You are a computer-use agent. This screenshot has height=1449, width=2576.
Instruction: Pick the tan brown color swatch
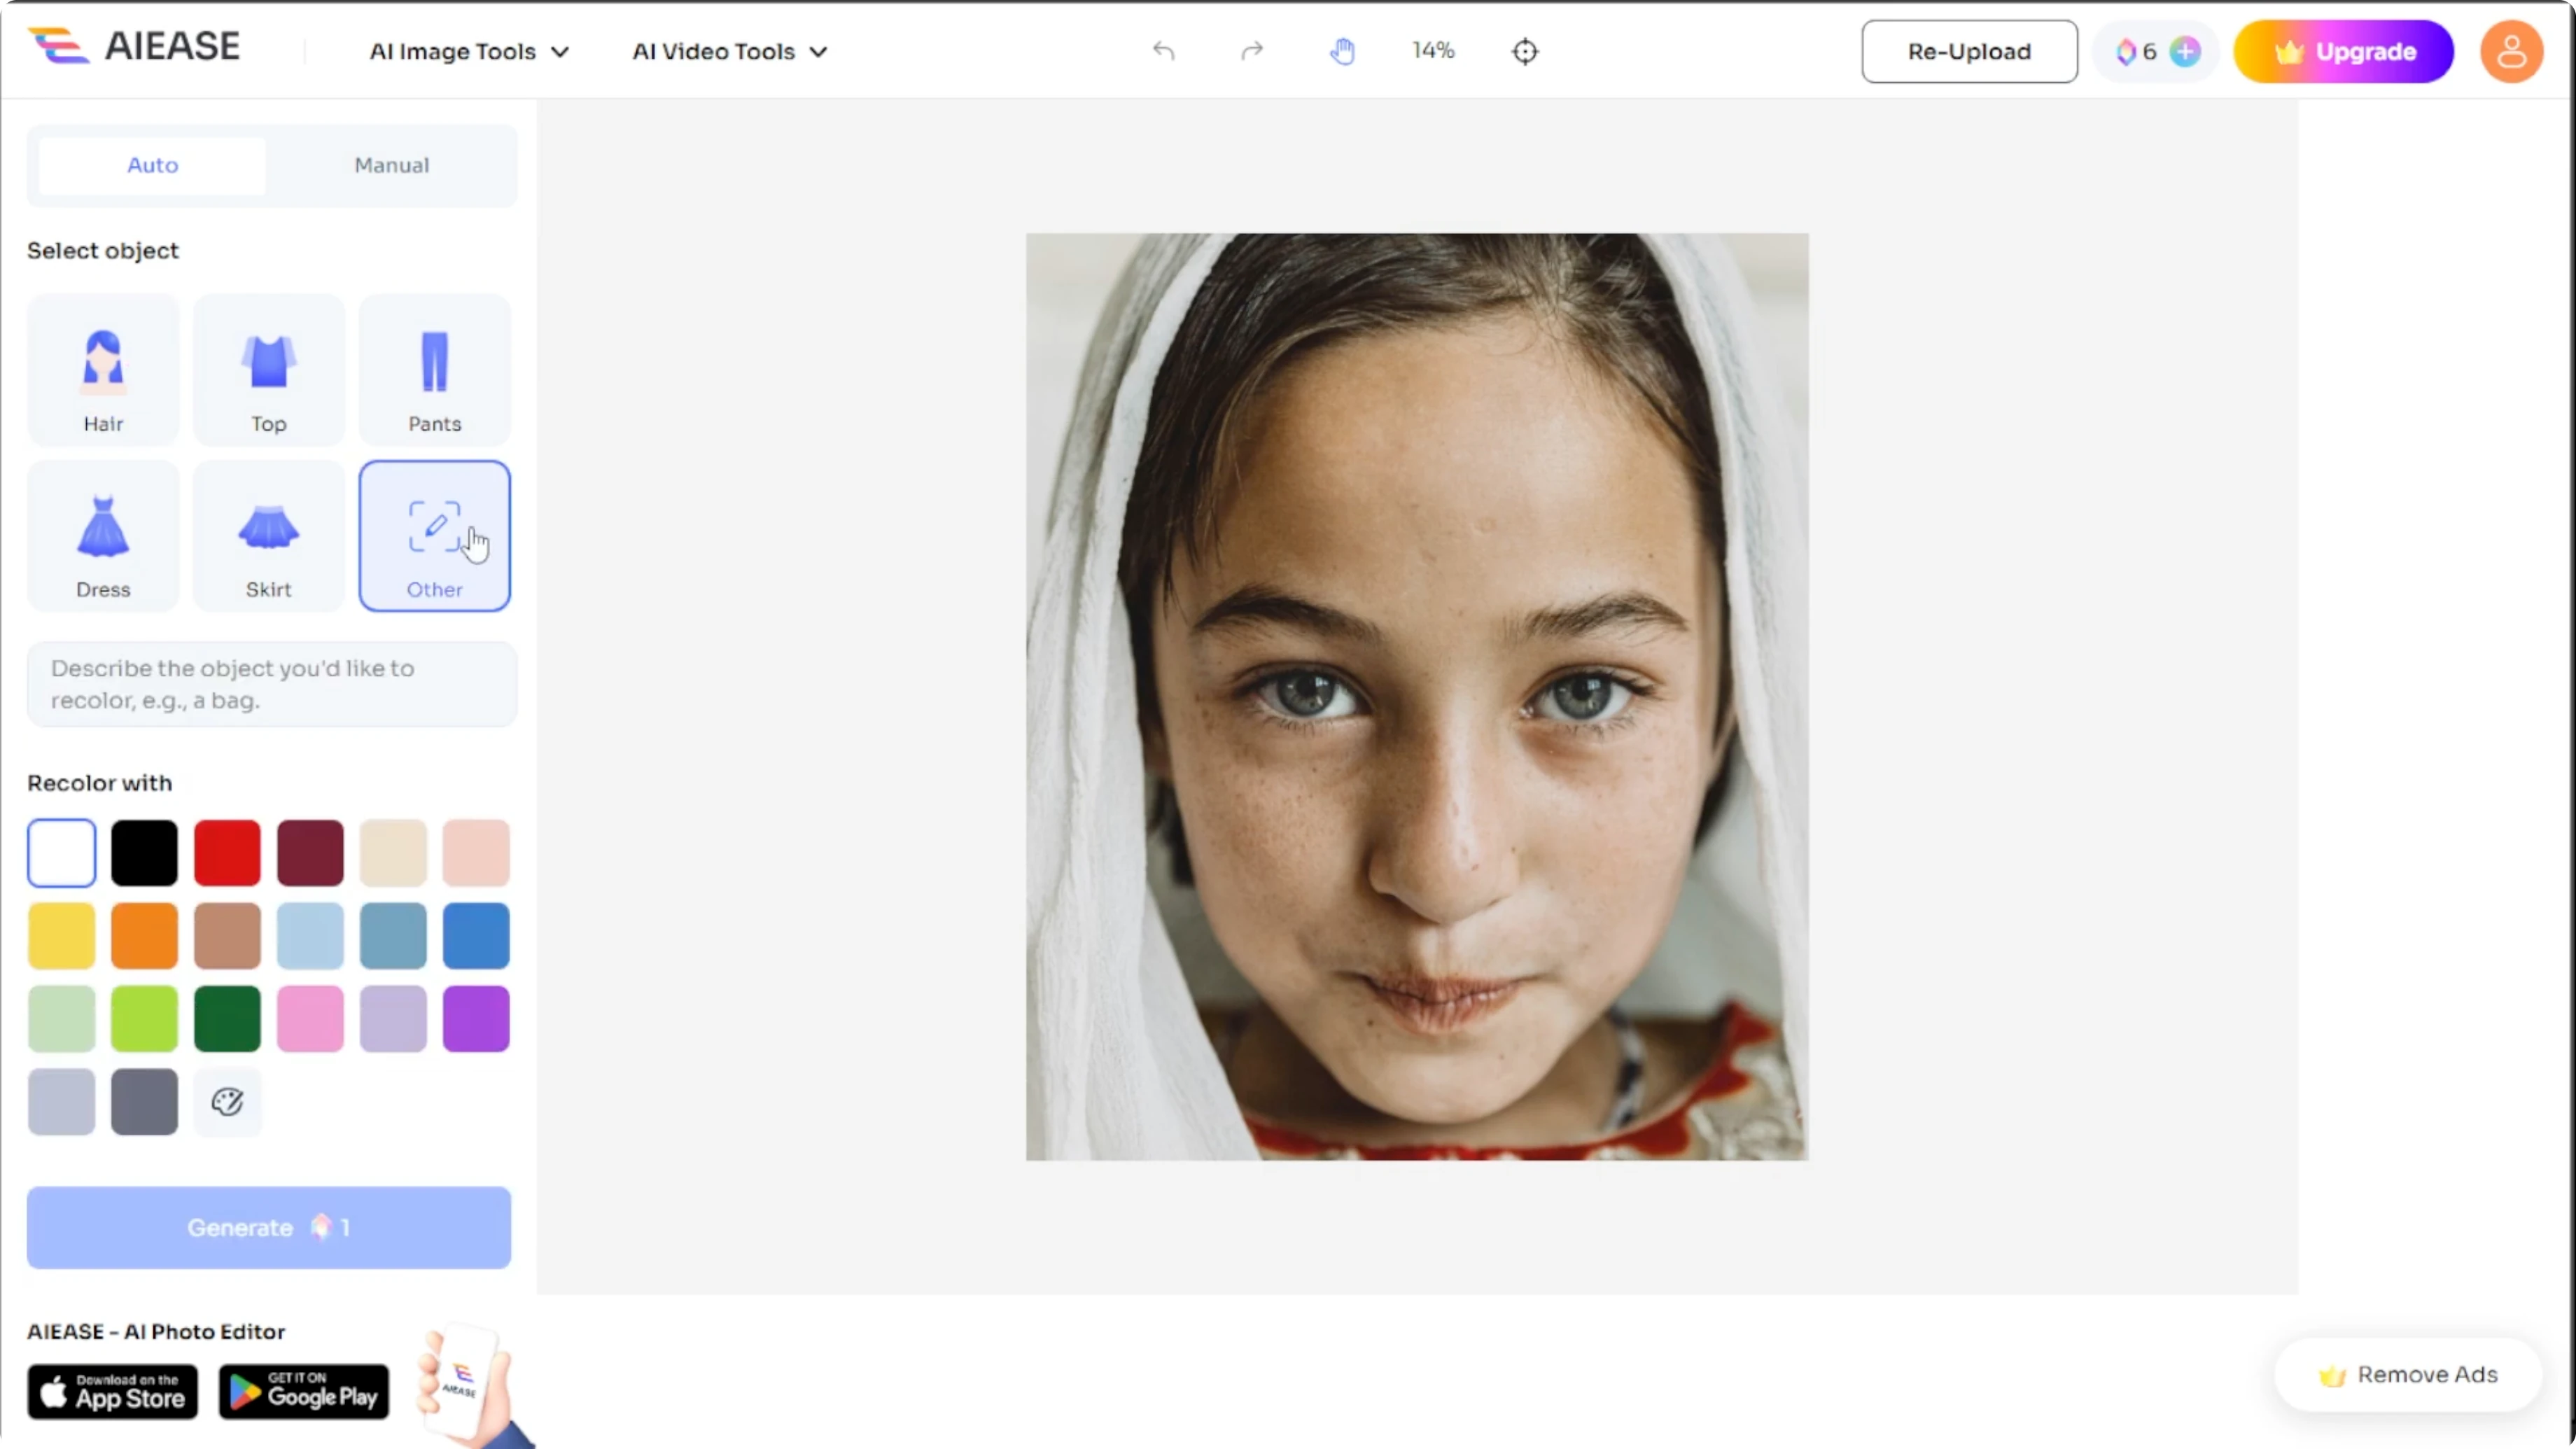[x=227, y=936]
